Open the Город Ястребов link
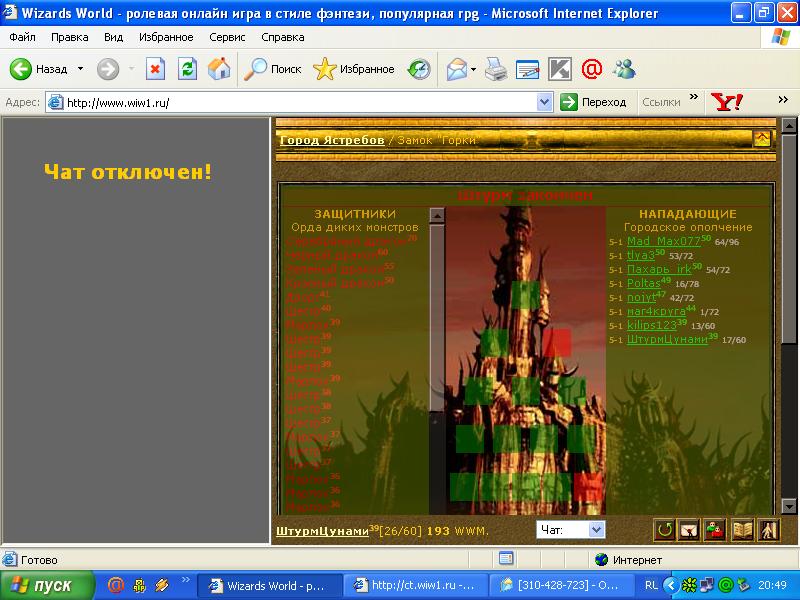 332,140
